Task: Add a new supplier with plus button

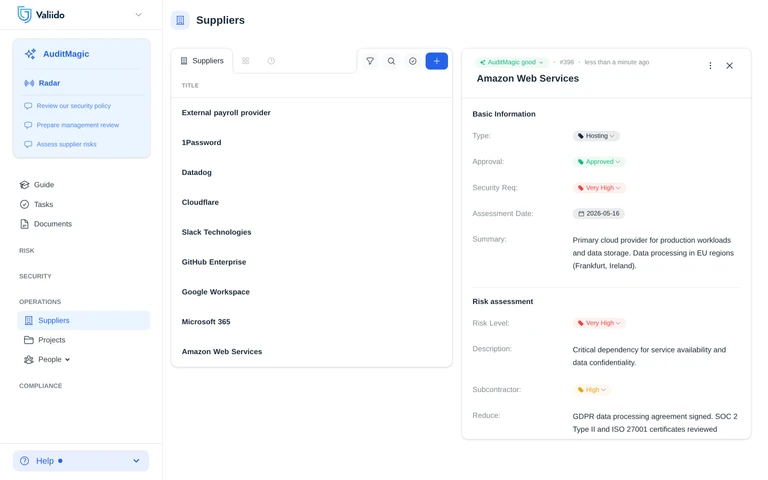Action: tap(437, 61)
